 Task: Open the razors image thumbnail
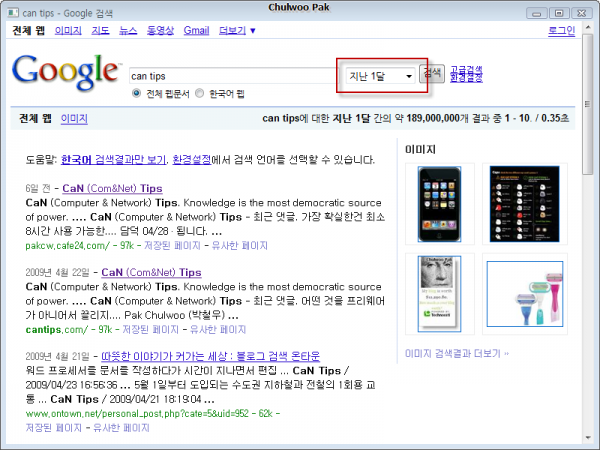click(x=525, y=294)
